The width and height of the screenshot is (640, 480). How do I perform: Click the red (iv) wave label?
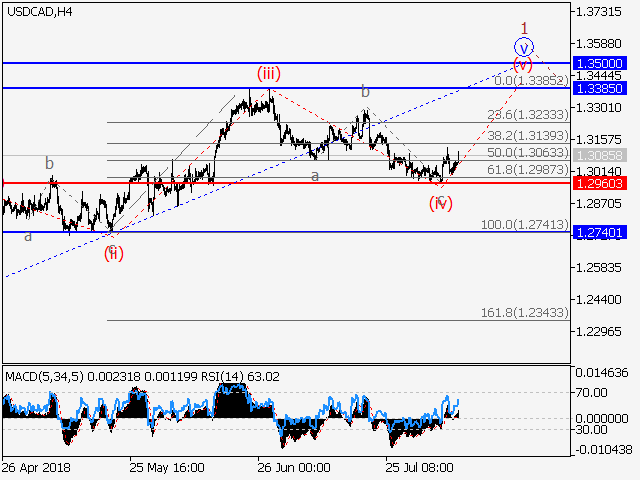click(x=440, y=203)
